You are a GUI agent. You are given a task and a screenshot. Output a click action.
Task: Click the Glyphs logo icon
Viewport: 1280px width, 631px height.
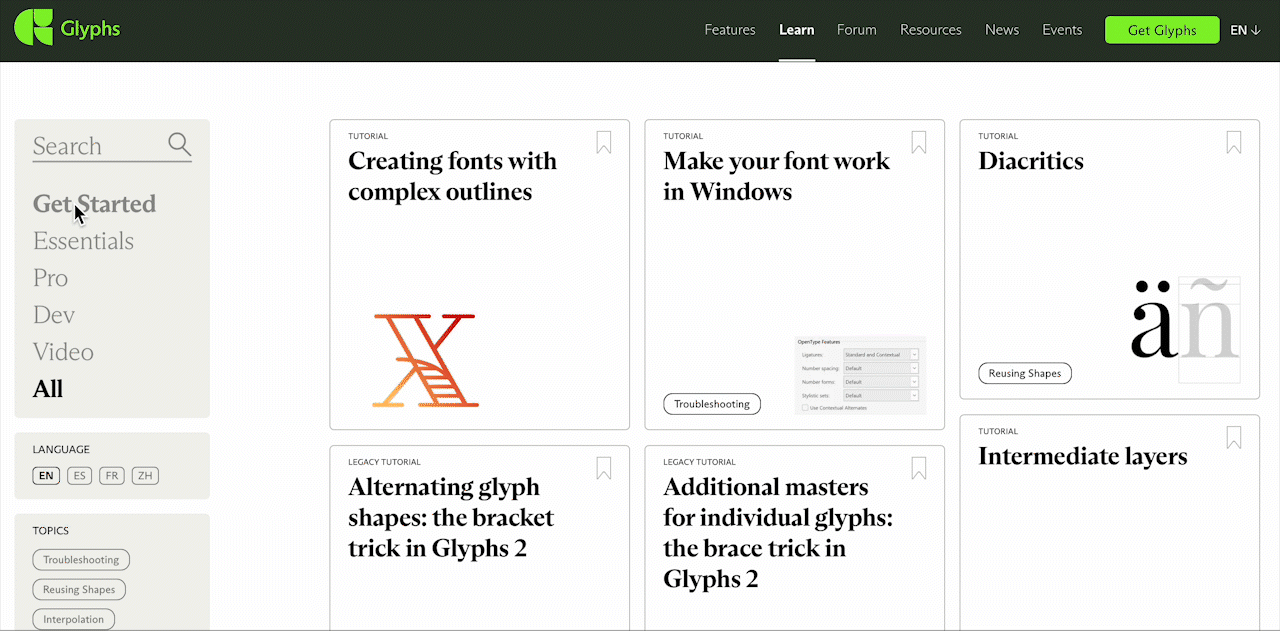point(33,28)
